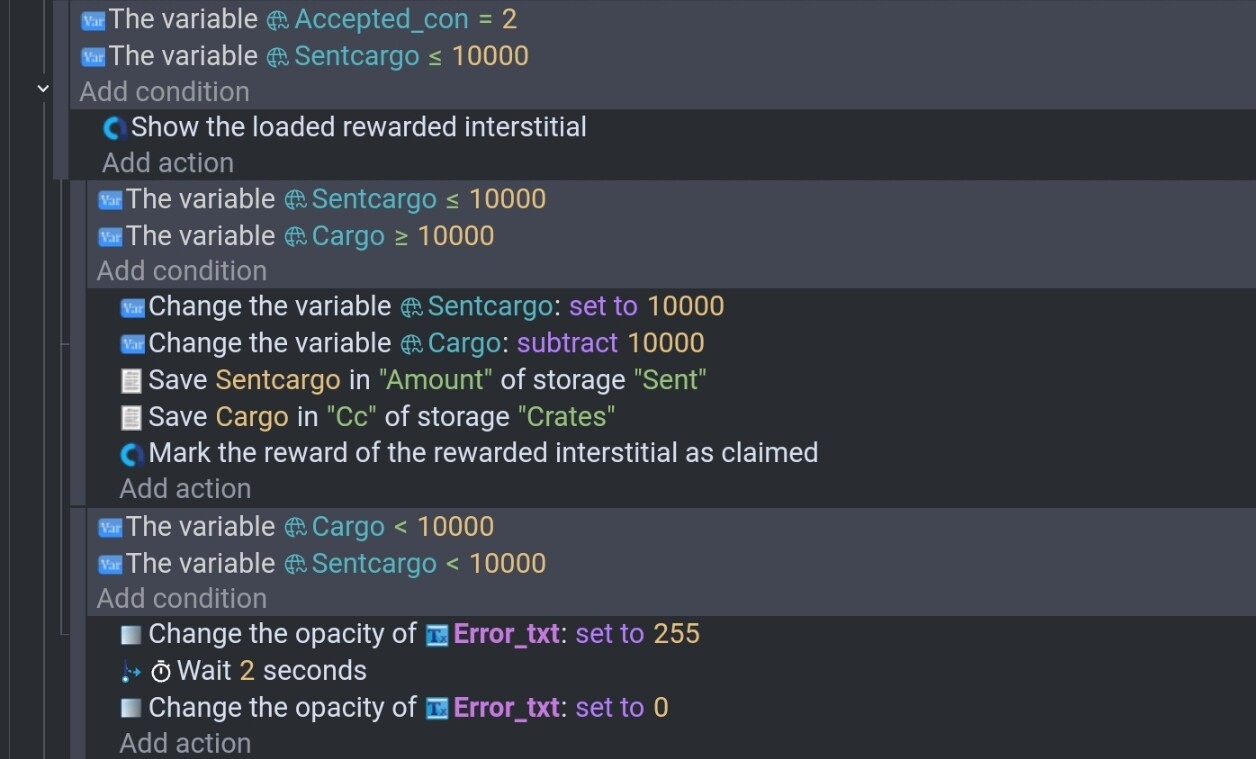Image resolution: width=1256 pixels, height=759 pixels.
Task: Click Add action below Mark the reward as claimed
Action: pyautogui.click(x=185, y=489)
